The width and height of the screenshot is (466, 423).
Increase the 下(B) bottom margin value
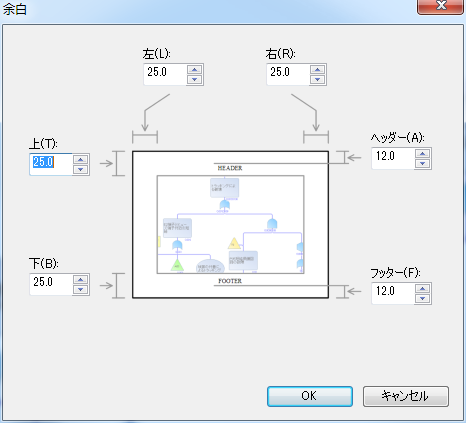tap(80, 279)
